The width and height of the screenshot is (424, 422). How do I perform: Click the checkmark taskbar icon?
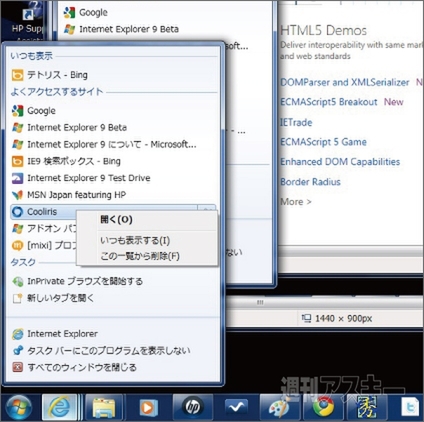point(236,407)
